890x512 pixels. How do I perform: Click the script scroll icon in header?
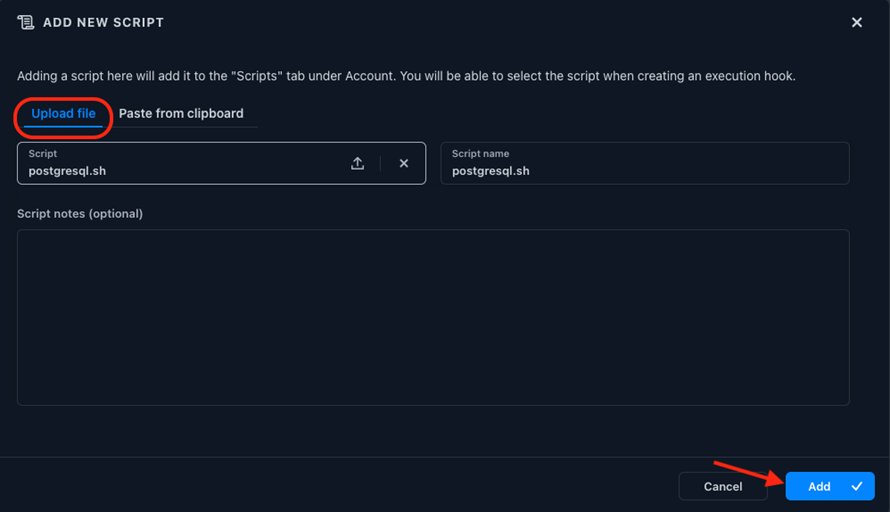(x=26, y=22)
